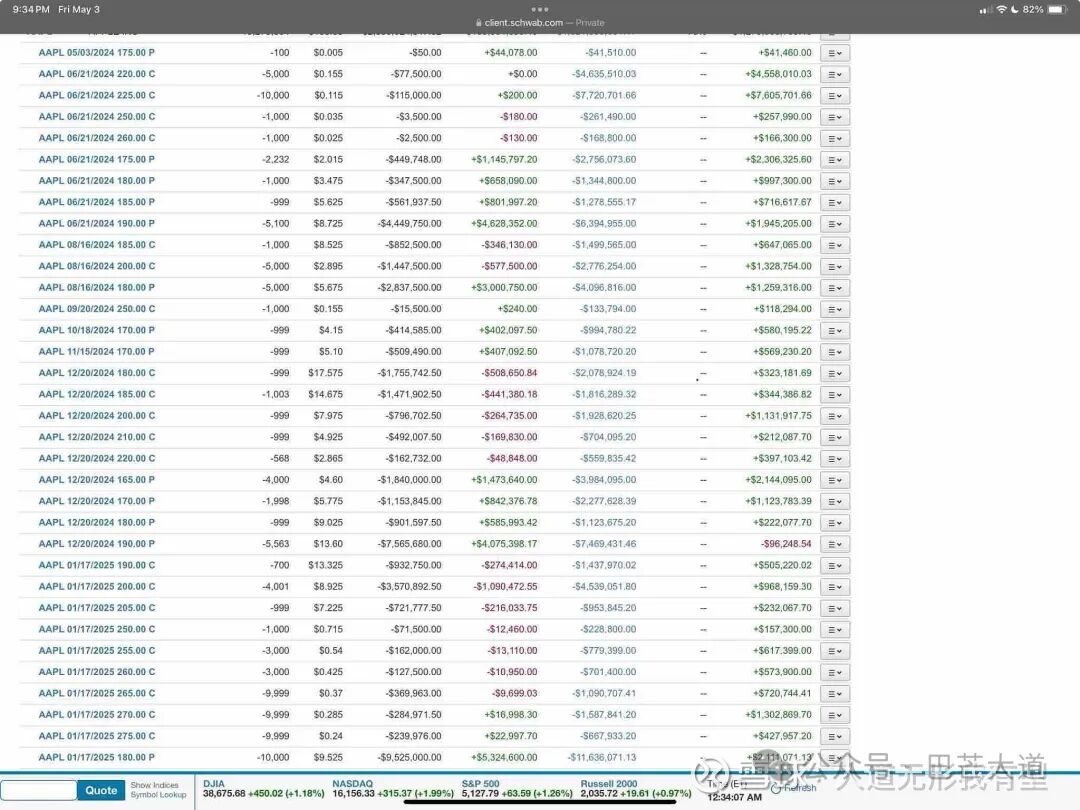Expand row menu for AAPL 12/20/2024 200.00 C
Screen dimensions: 1080x810
click(x=835, y=416)
